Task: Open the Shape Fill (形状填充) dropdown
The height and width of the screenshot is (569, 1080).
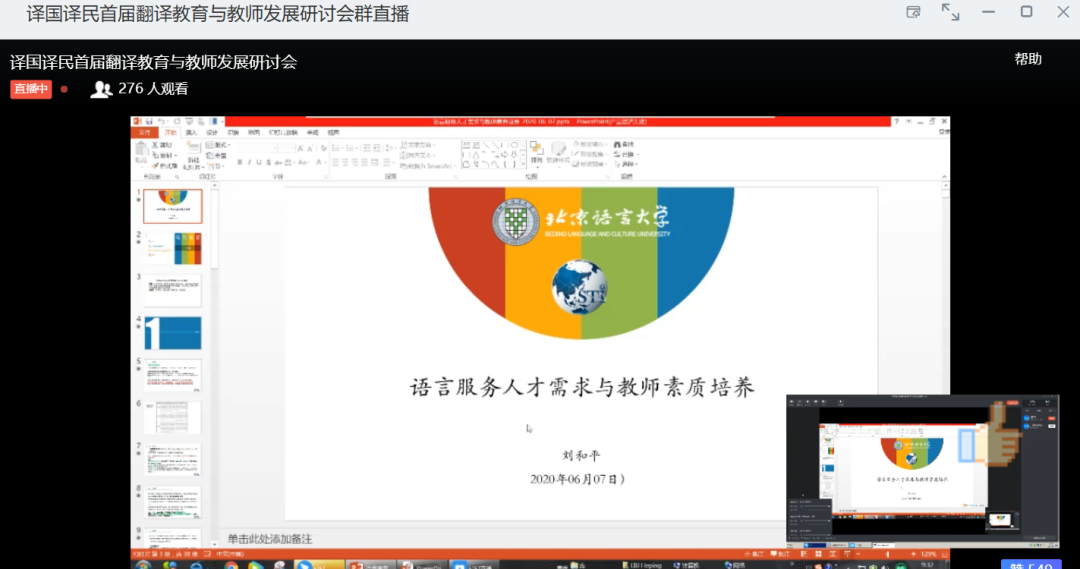Action: 588,145
